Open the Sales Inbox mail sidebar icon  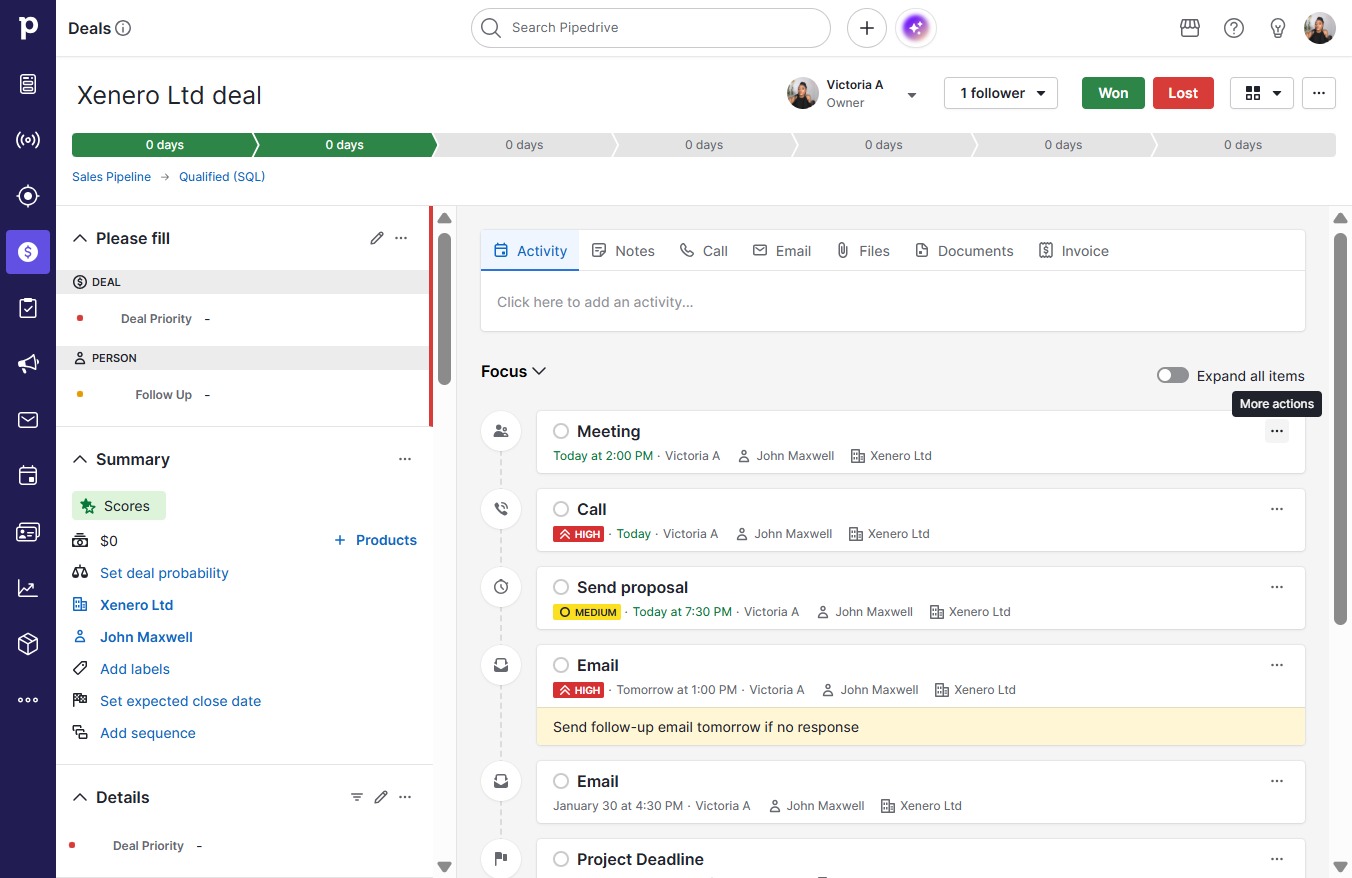[x=28, y=420]
